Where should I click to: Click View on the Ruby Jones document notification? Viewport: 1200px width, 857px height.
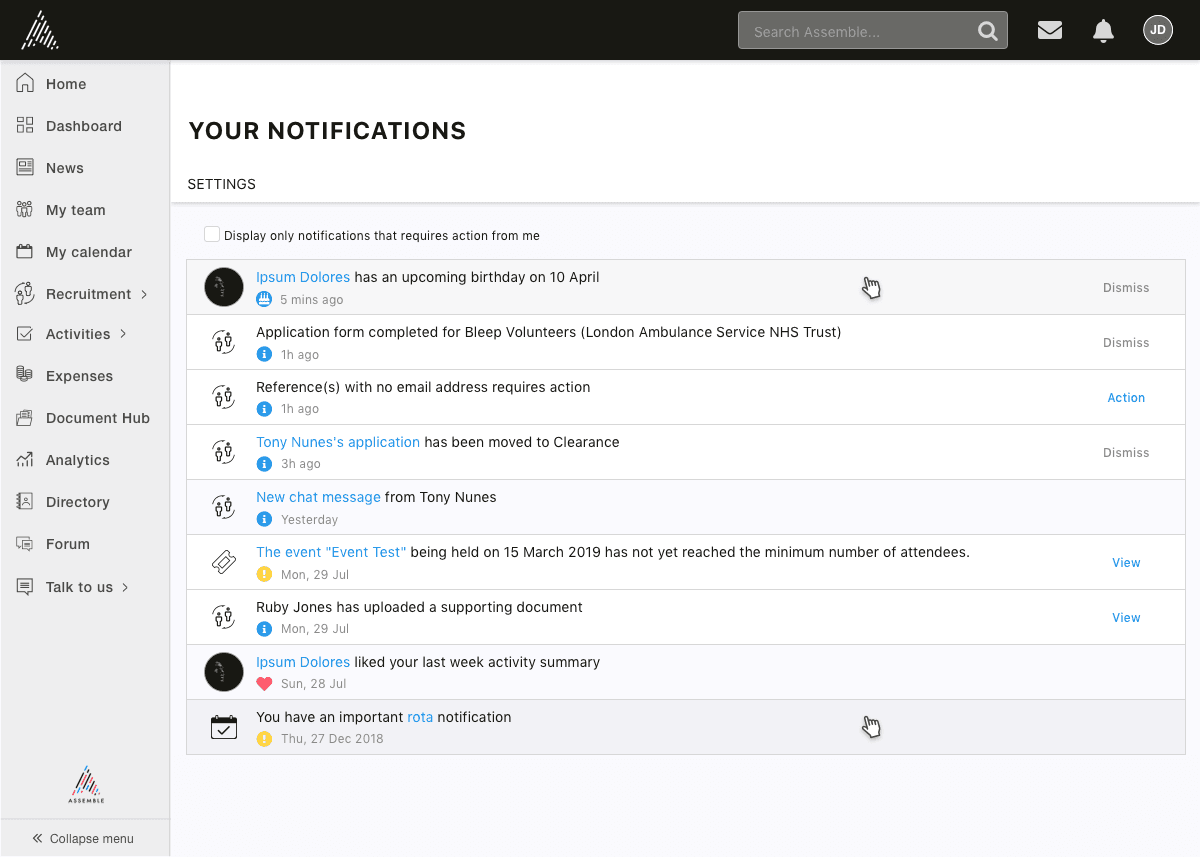1126,618
